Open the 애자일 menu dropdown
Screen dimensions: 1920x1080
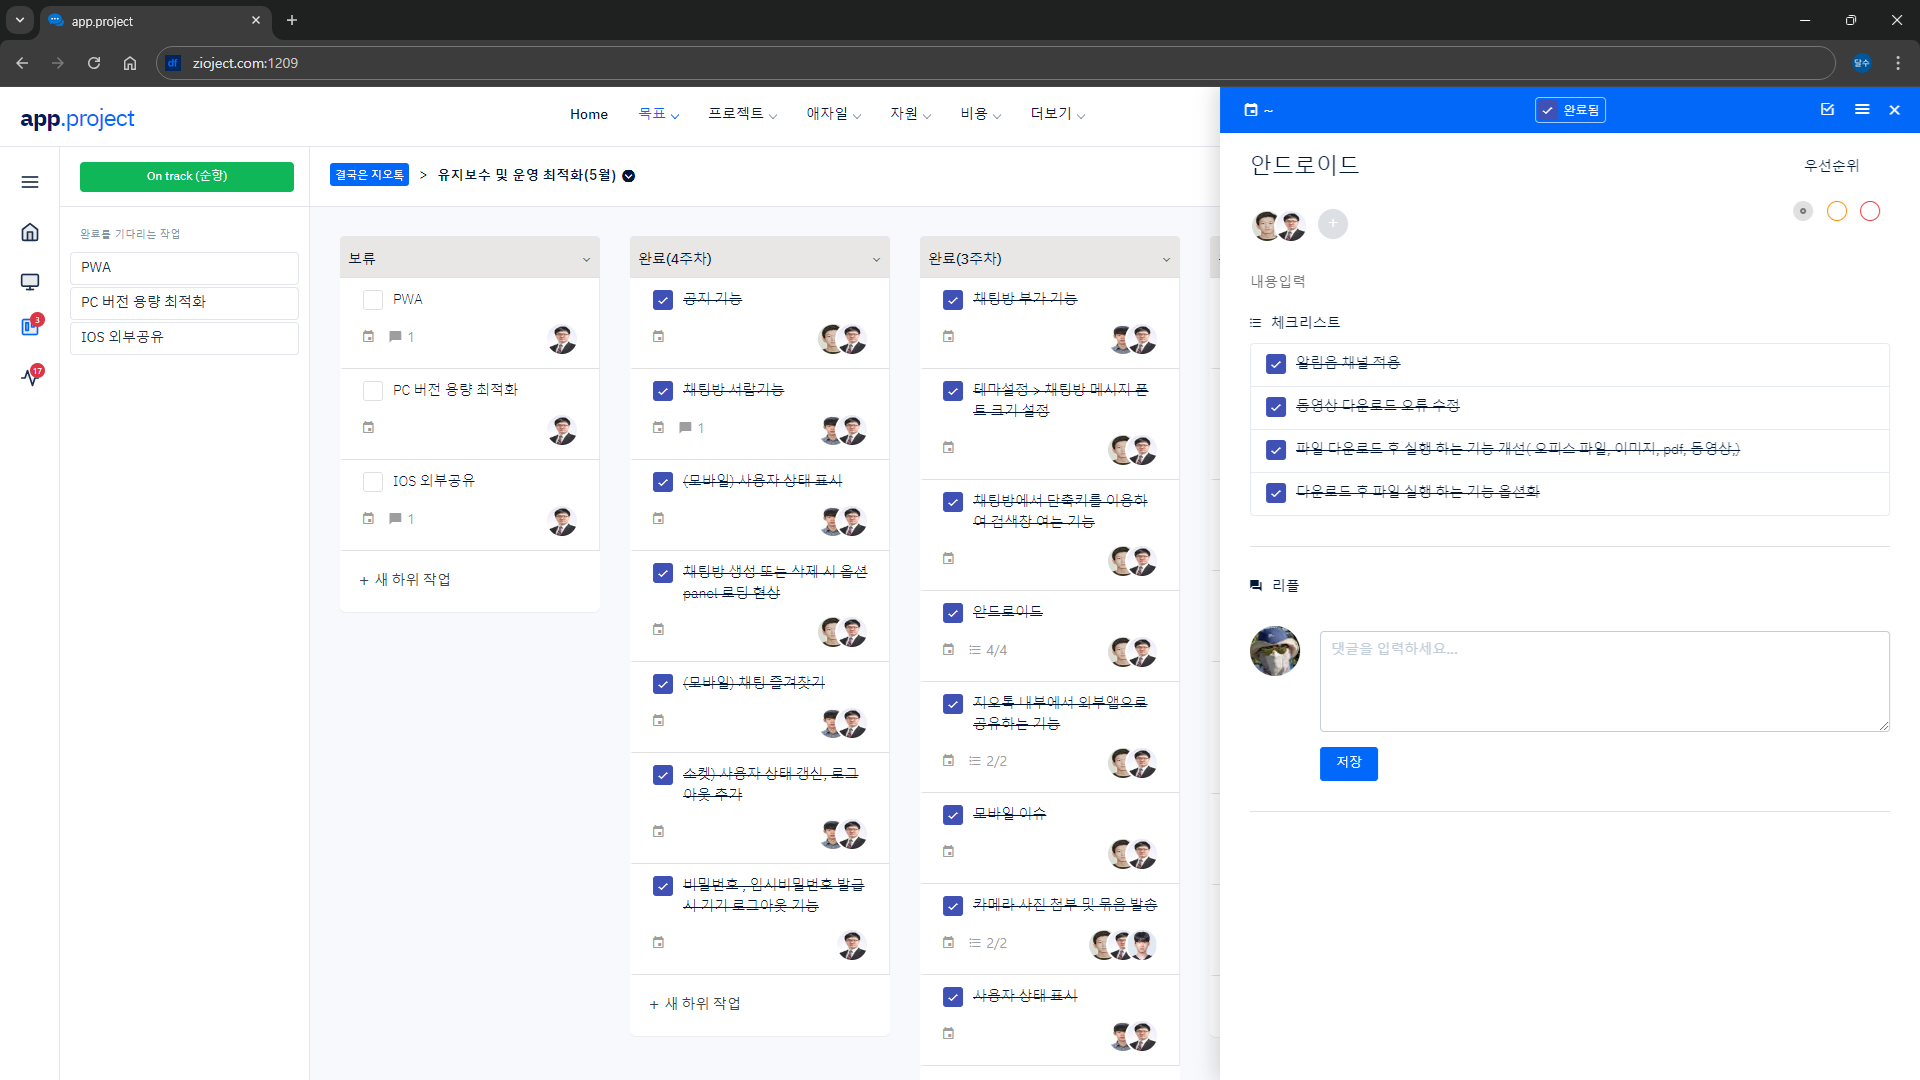pos(834,114)
